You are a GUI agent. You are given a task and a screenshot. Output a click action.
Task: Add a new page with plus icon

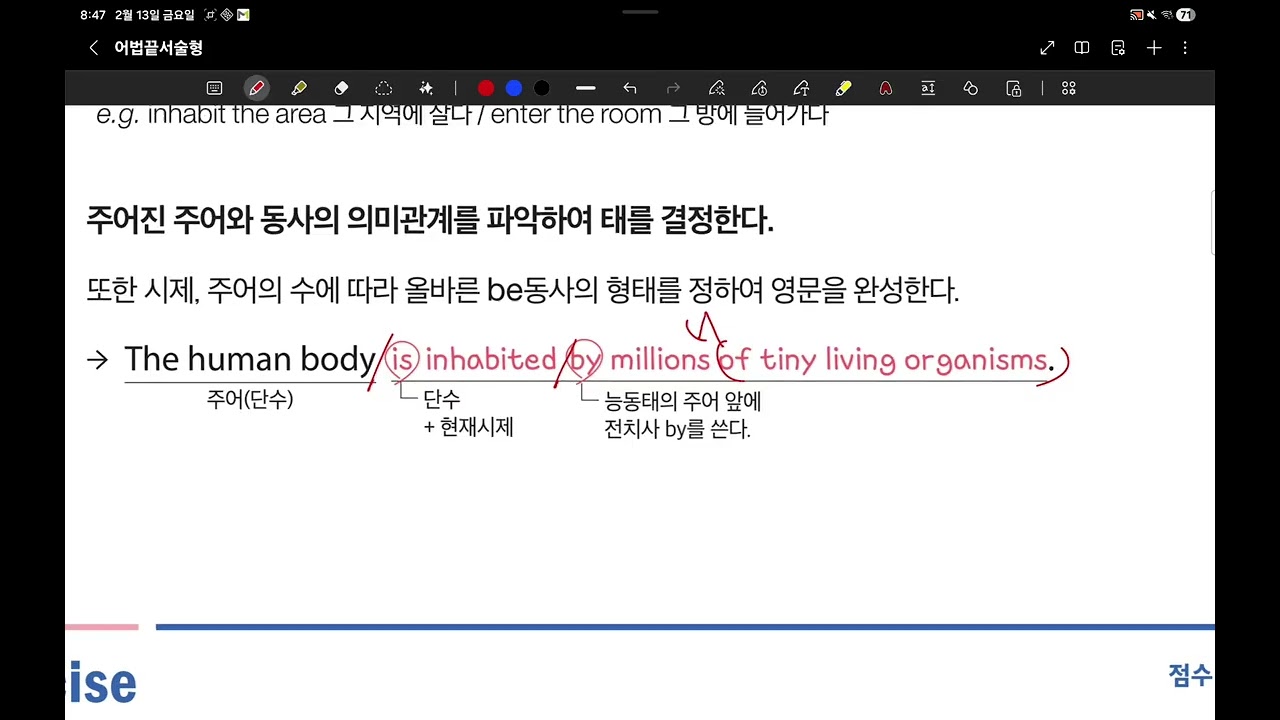click(x=1154, y=48)
